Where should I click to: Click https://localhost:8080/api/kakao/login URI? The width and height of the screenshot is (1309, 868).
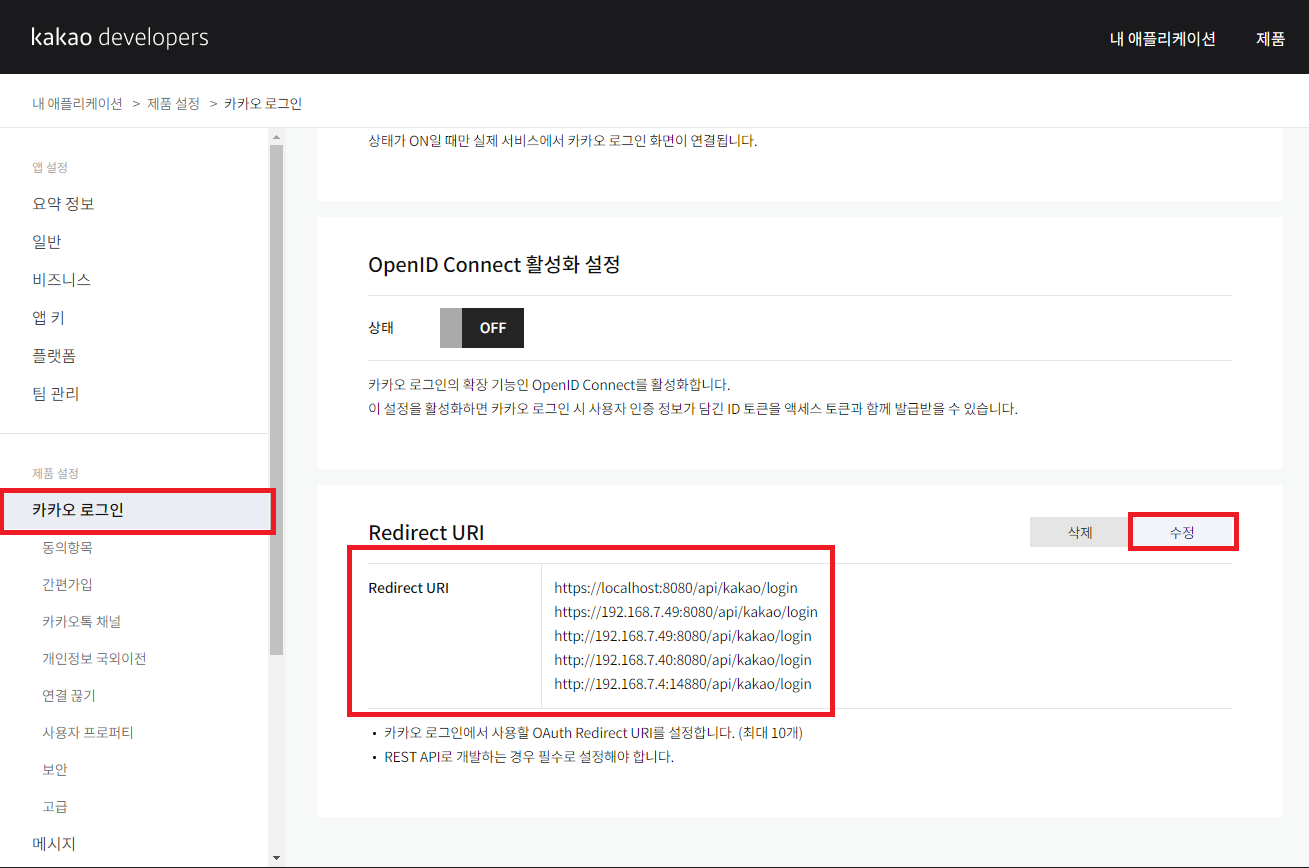pos(676,588)
